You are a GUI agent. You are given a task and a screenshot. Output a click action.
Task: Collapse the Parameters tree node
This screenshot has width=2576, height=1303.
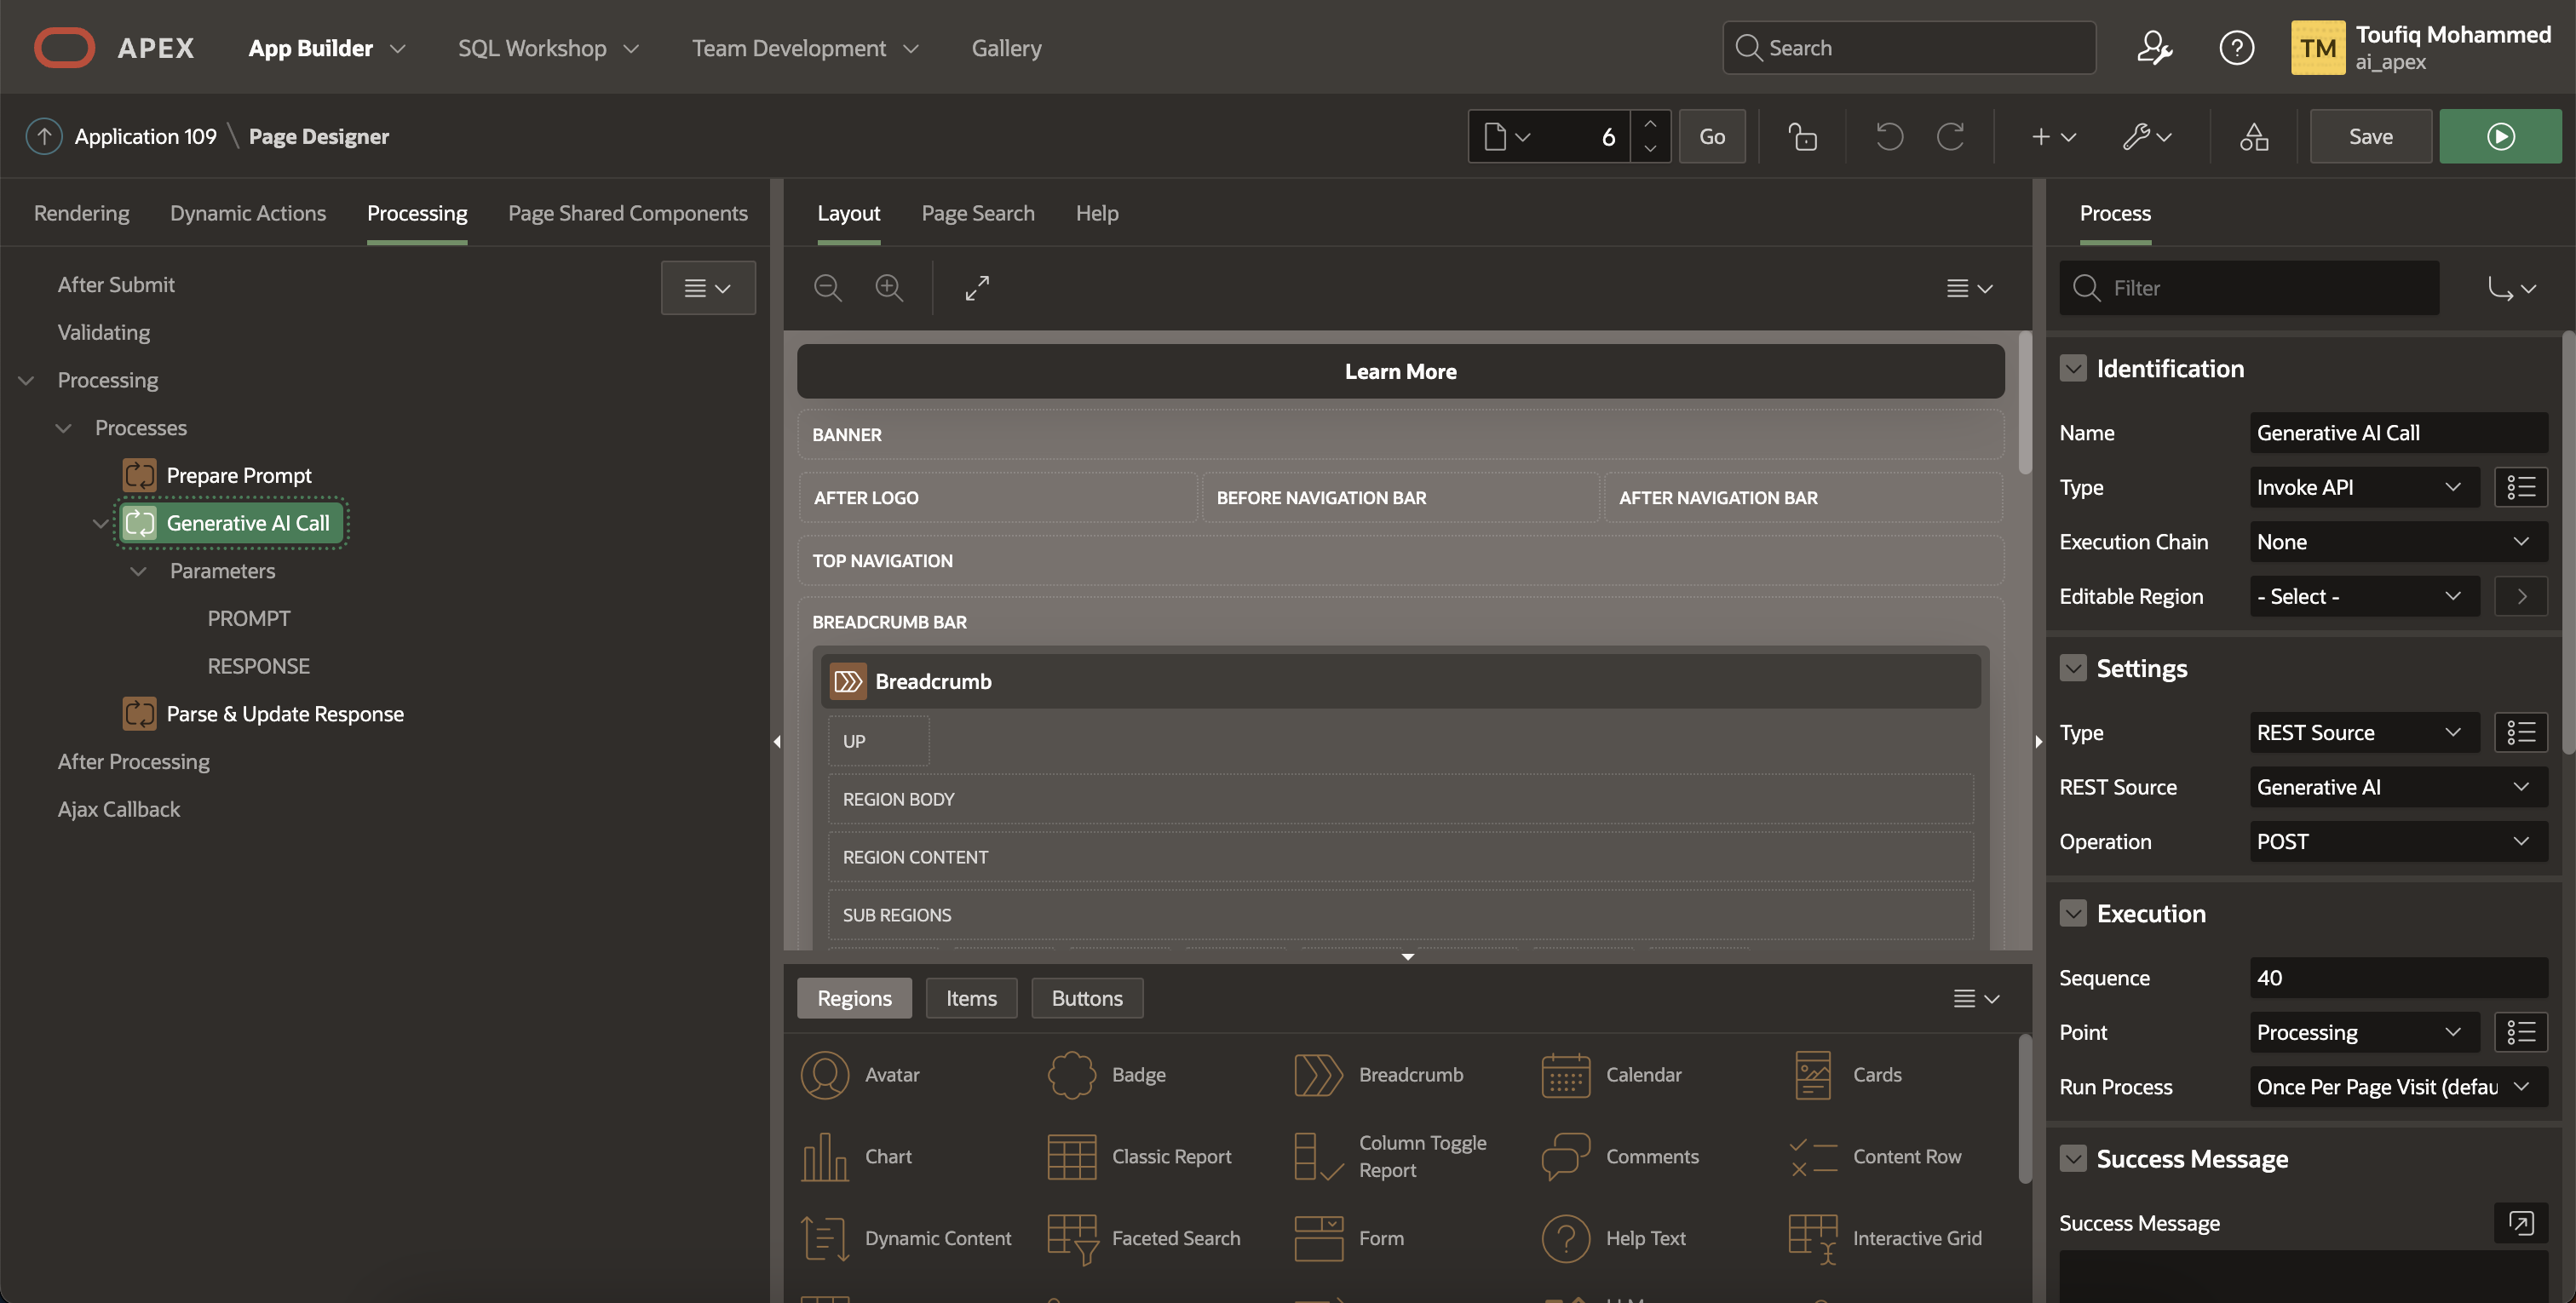pyautogui.click(x=139, y=571)
